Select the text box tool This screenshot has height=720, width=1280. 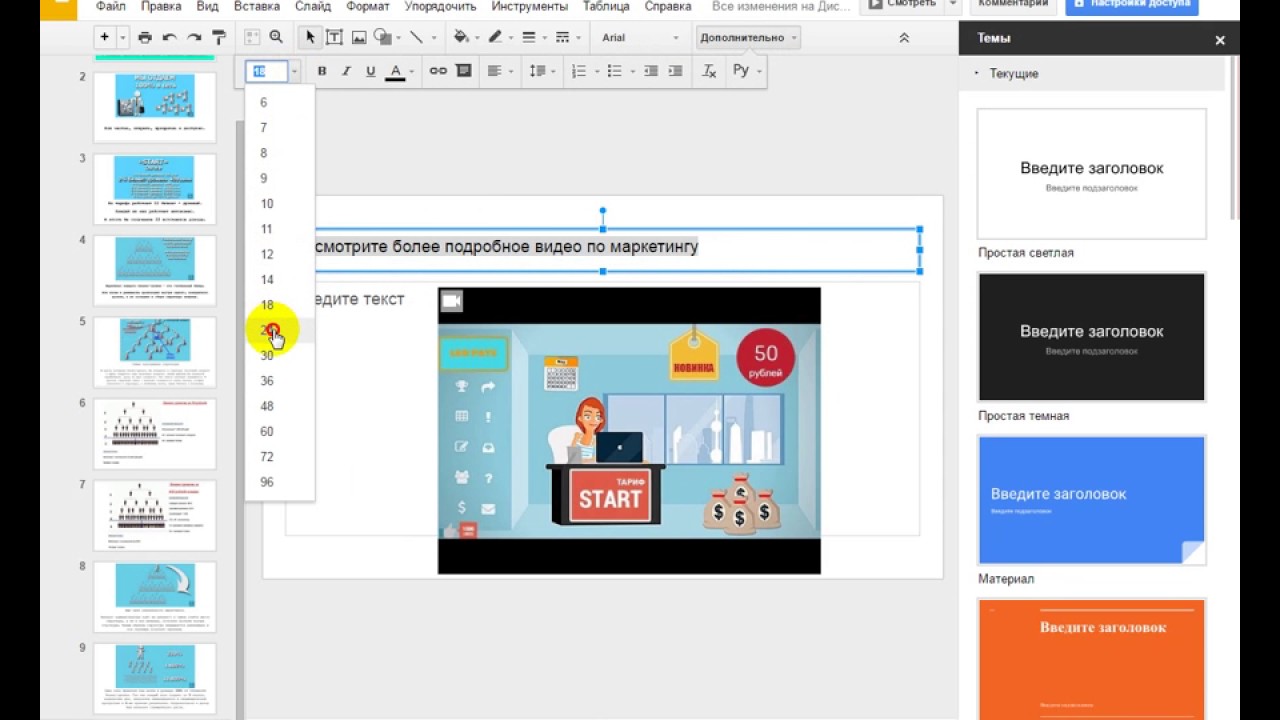334,38
